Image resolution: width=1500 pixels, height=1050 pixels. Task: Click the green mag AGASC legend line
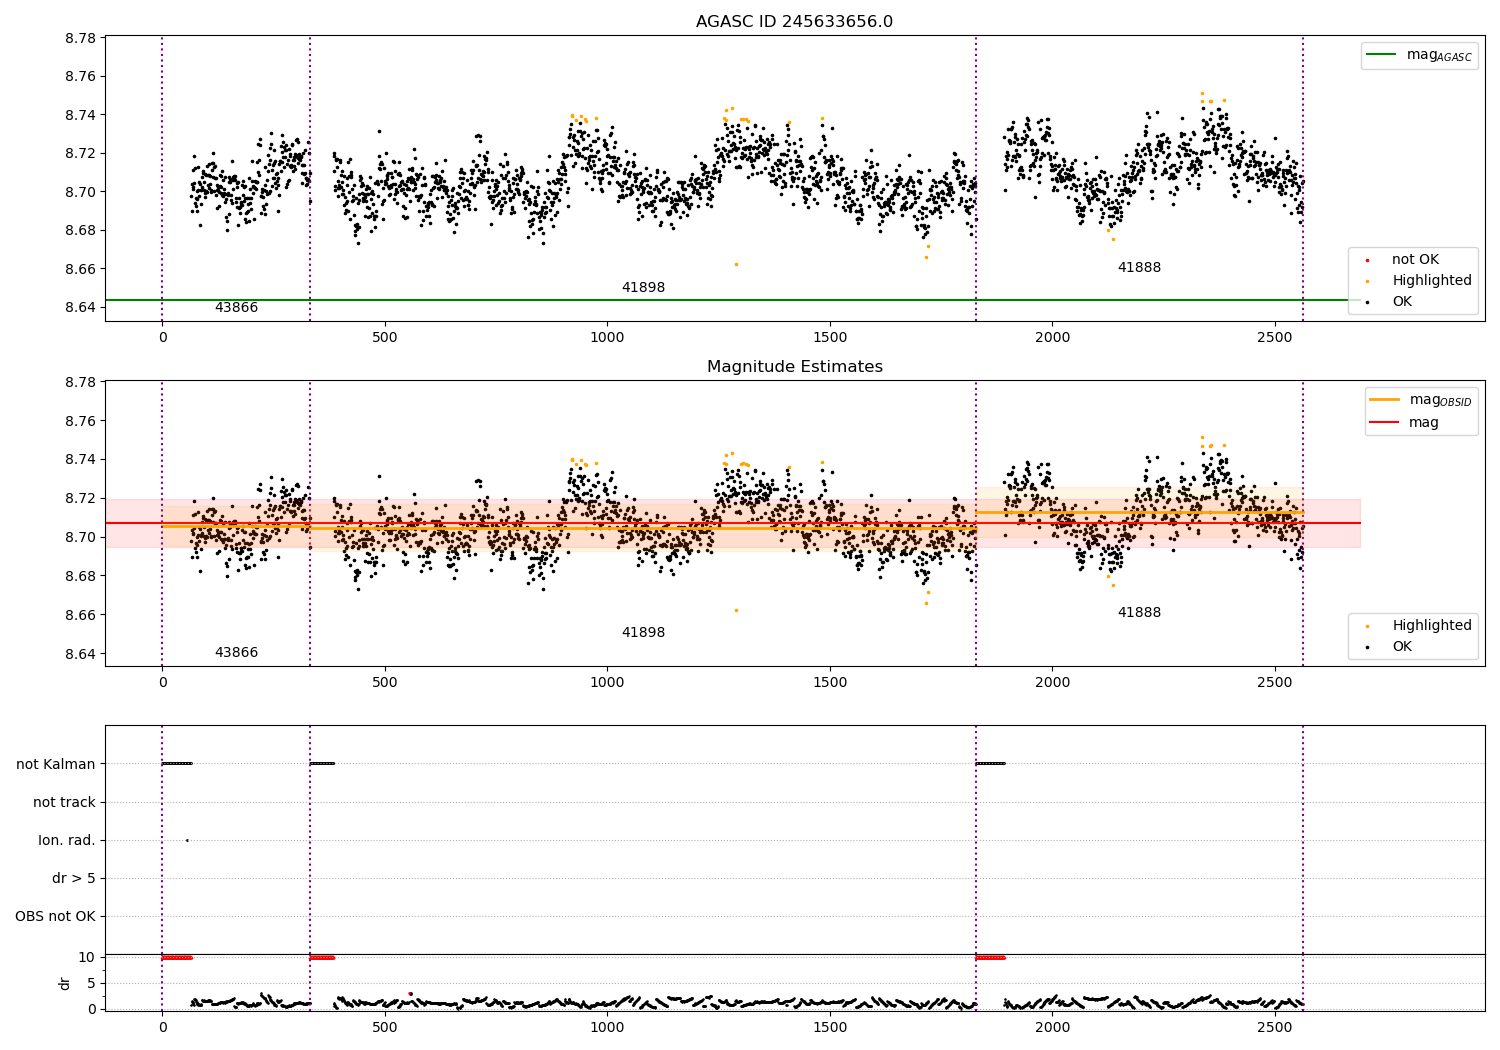(1381, 55)
